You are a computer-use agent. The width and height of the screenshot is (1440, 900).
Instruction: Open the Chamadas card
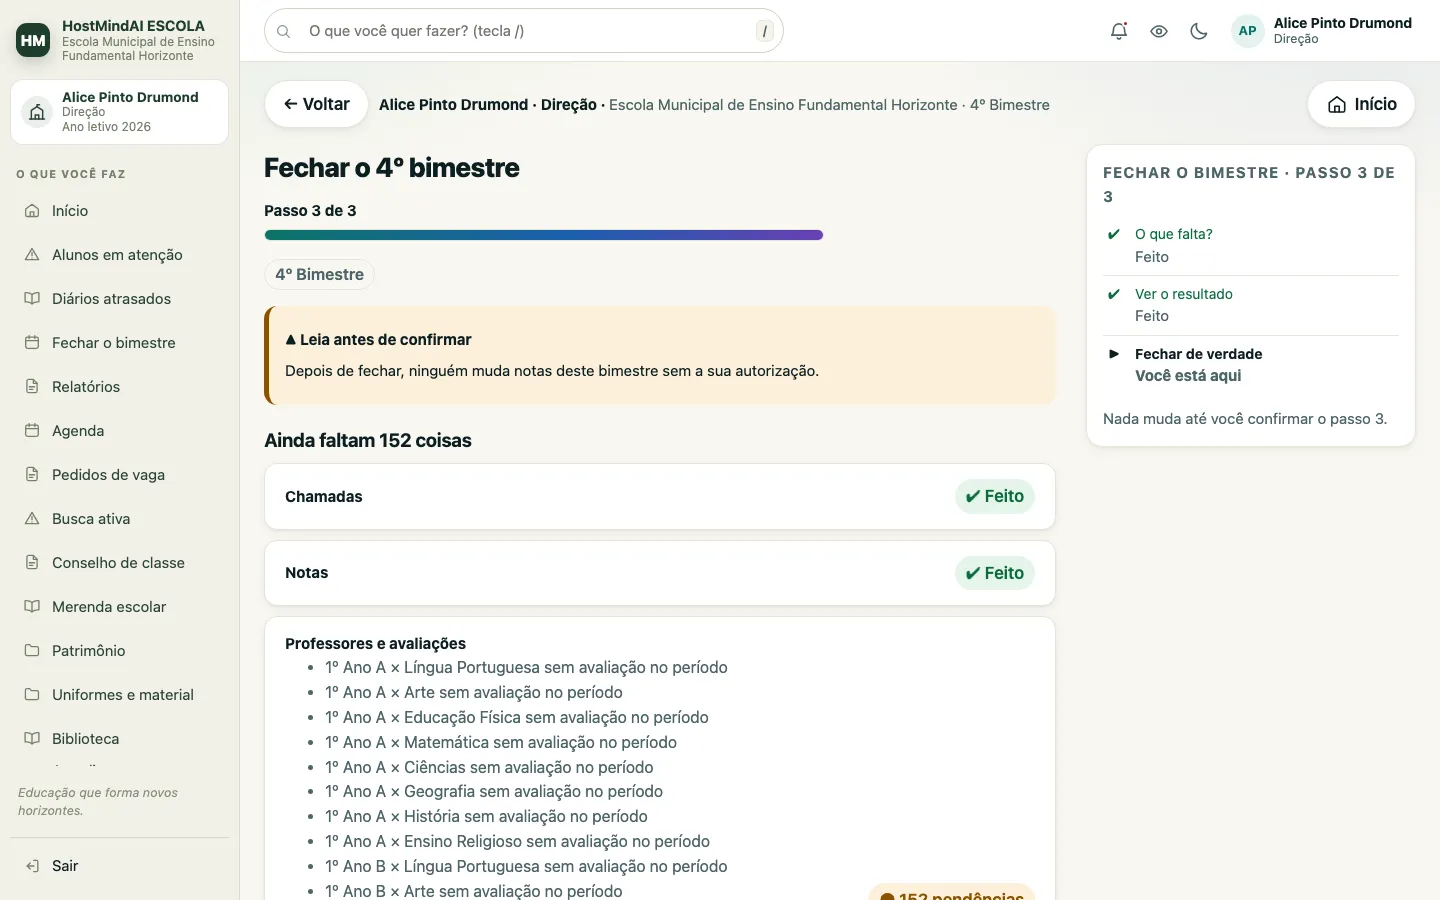(x=660, y=497)
